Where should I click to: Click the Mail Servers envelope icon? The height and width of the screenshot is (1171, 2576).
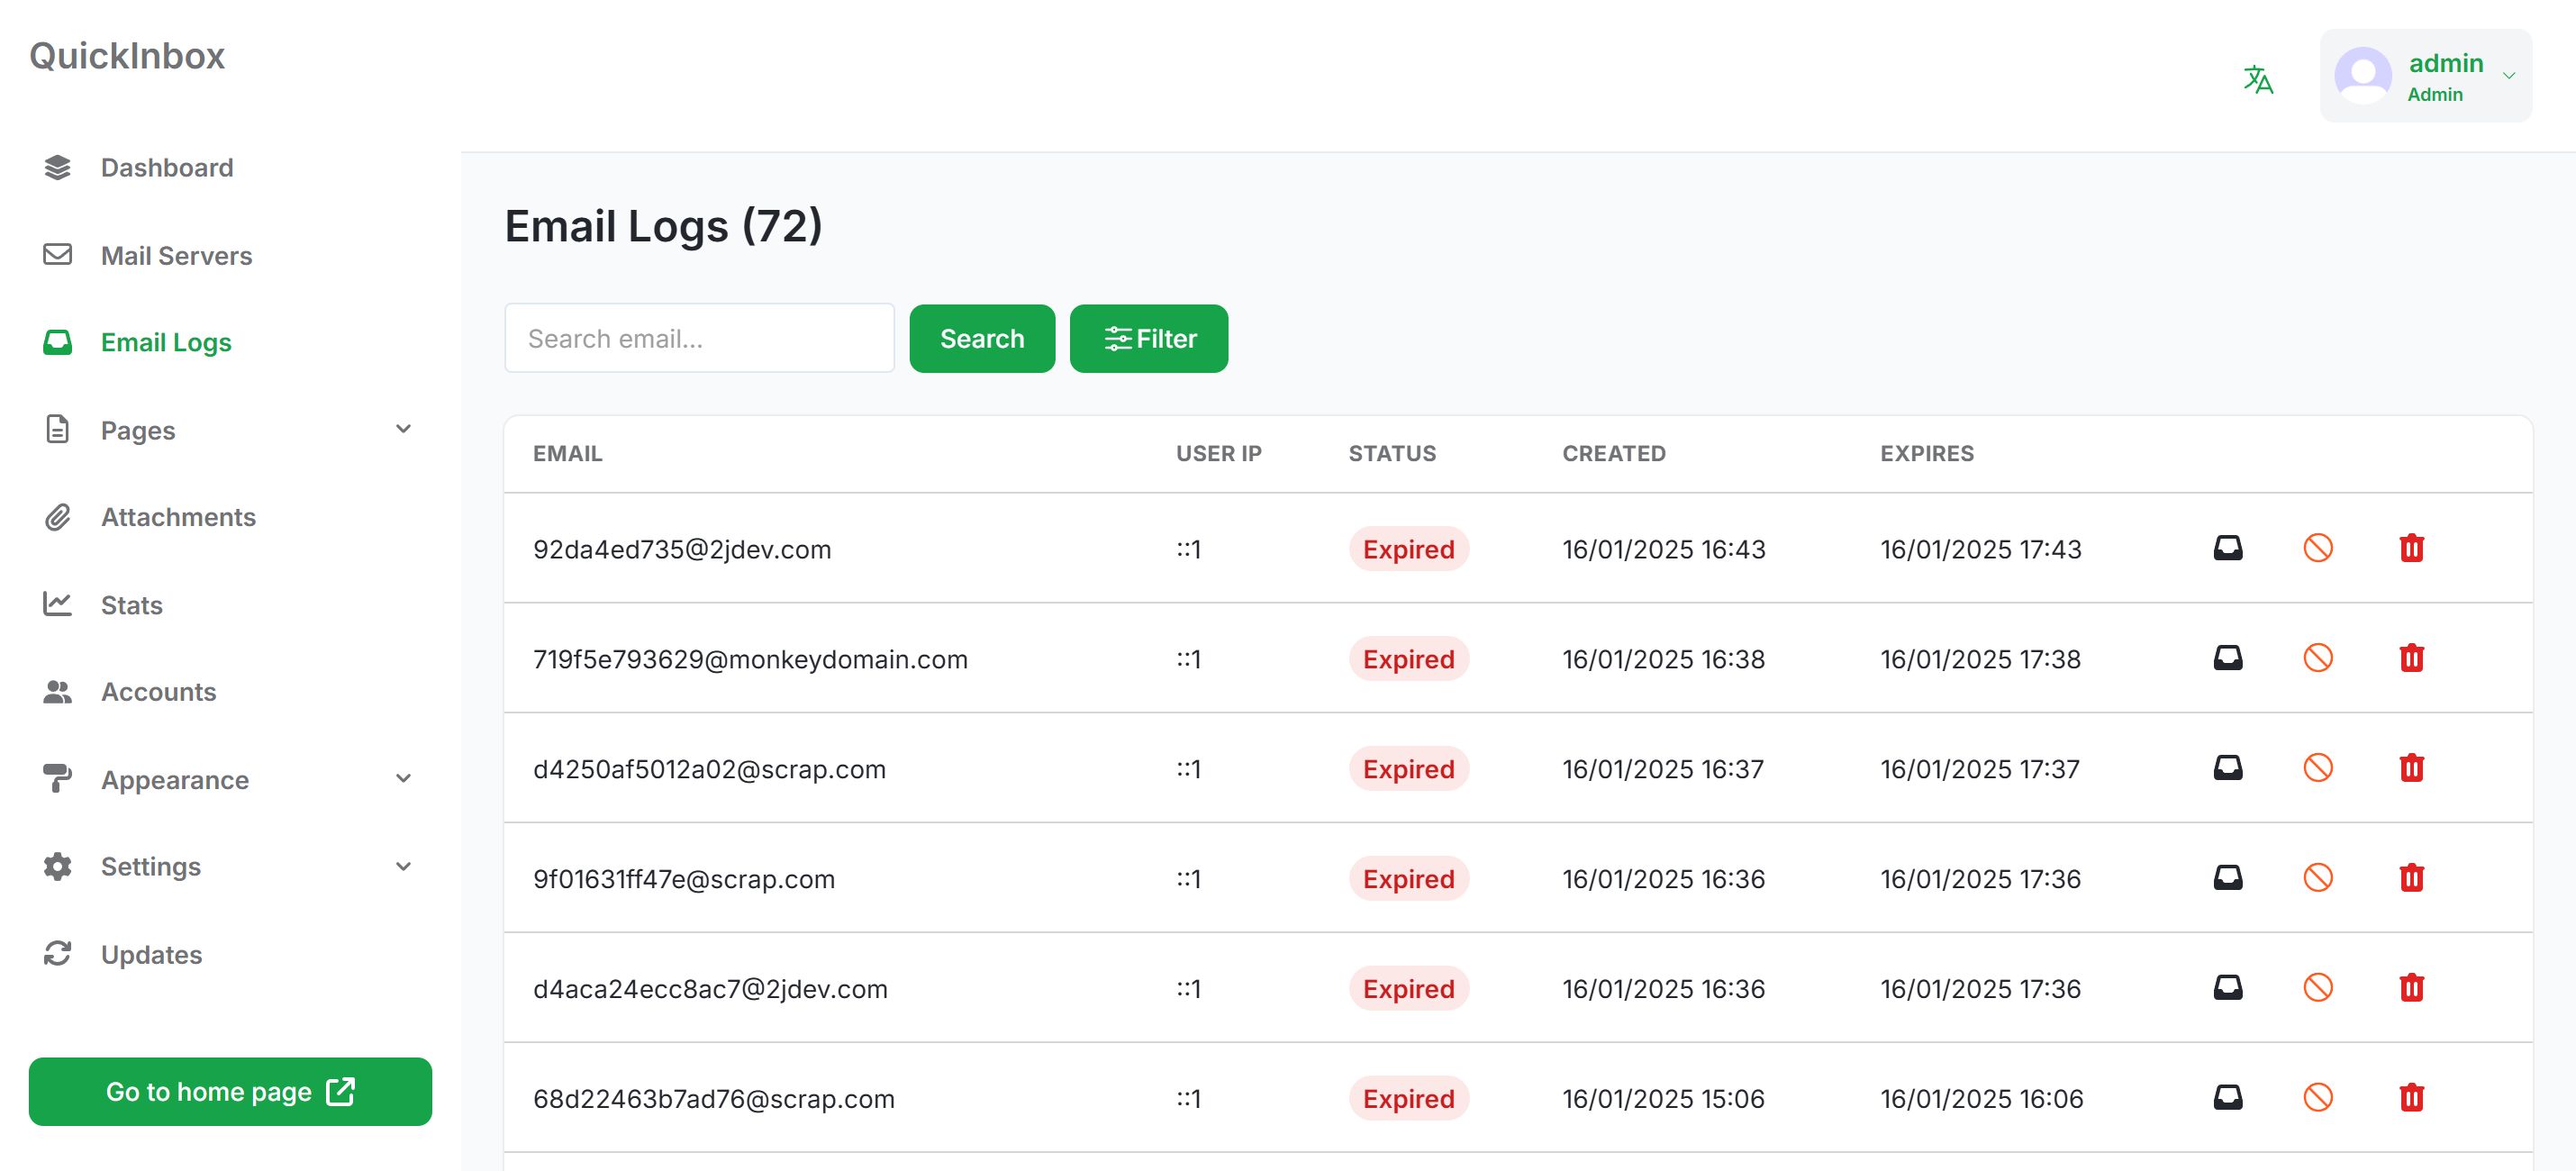(57, 254)
